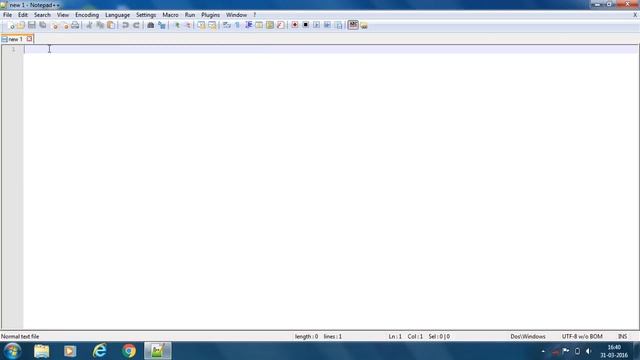Open media player from the taskbar

70,351
